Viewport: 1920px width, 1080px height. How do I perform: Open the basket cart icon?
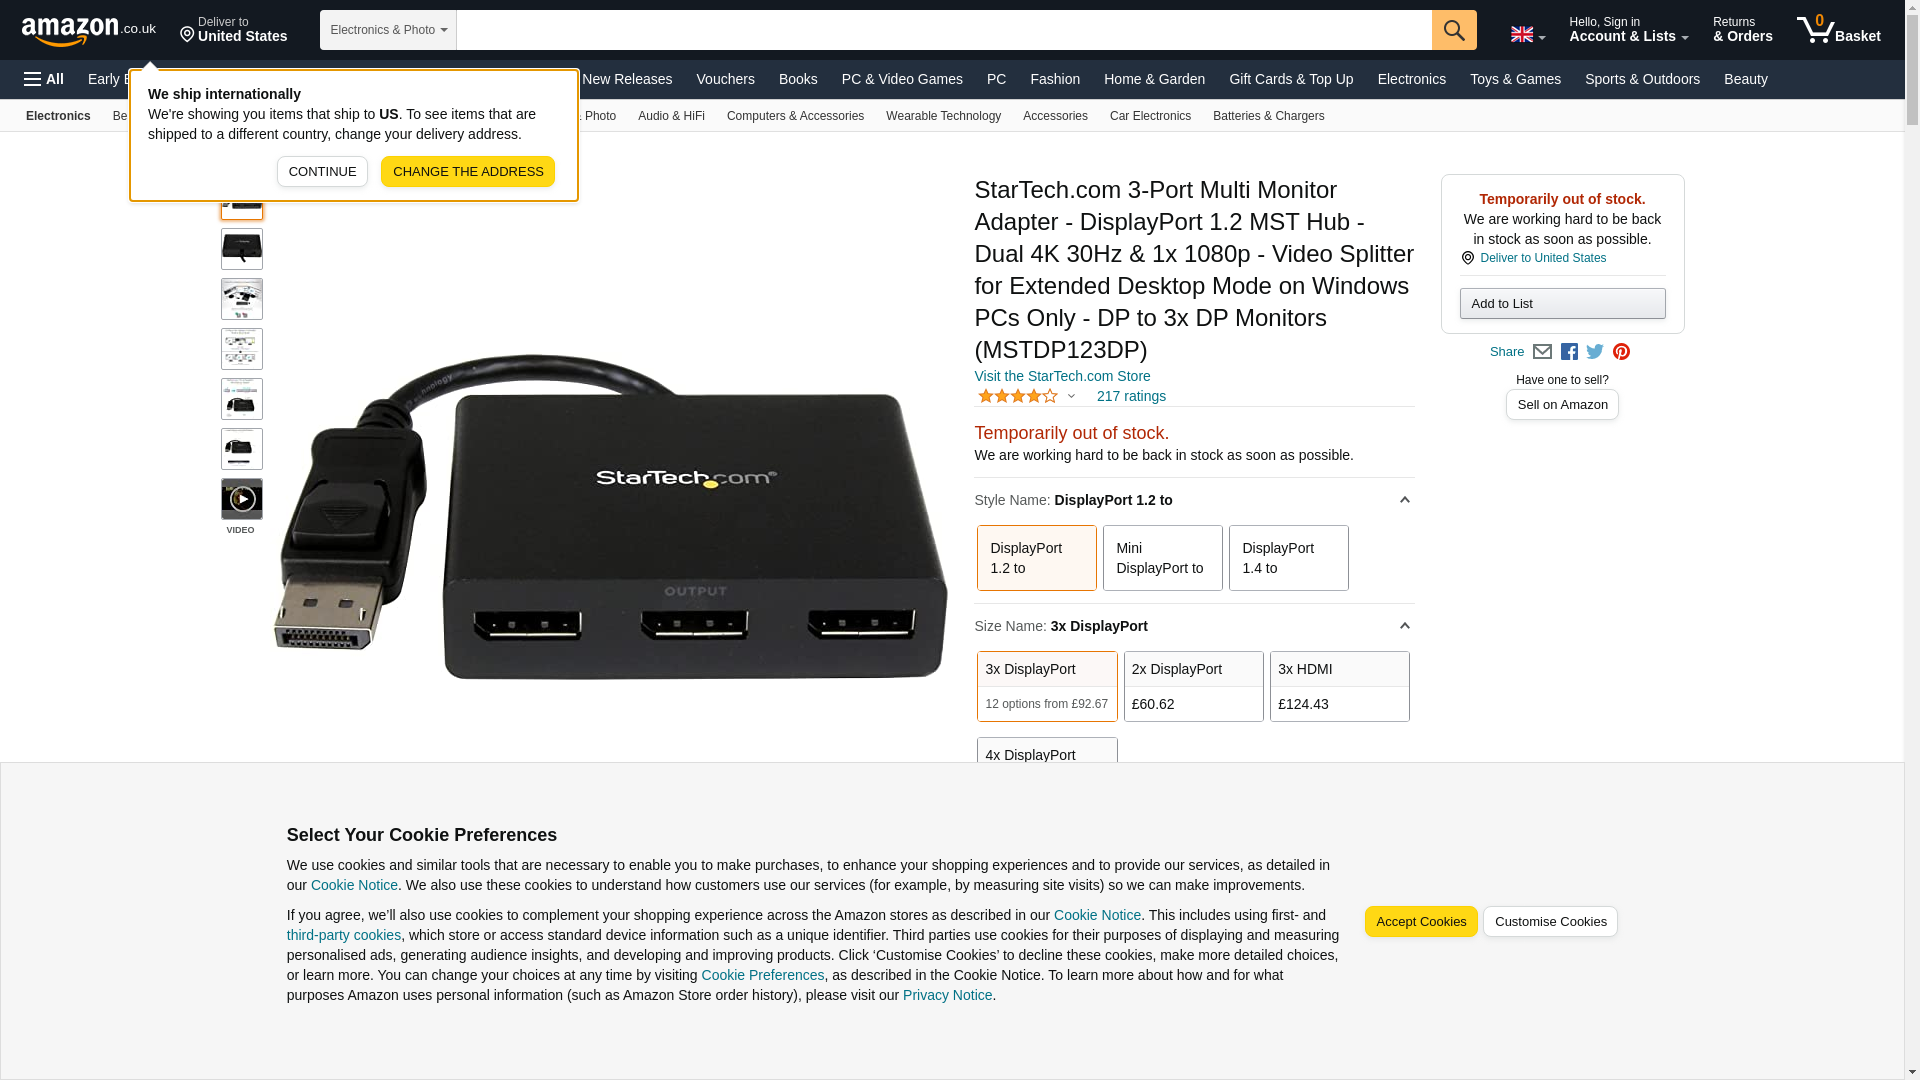(x=1838, y=30)
